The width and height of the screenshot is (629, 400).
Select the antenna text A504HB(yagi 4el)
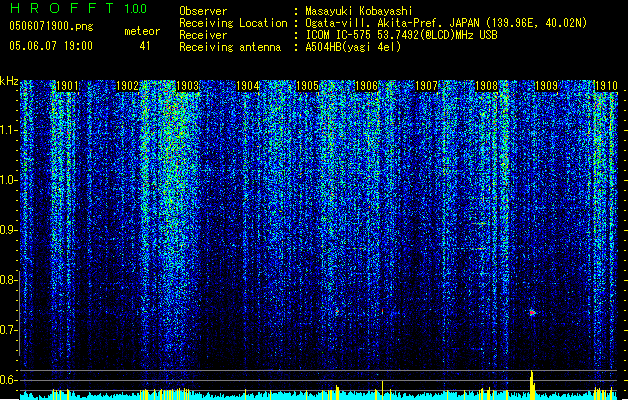353,47
